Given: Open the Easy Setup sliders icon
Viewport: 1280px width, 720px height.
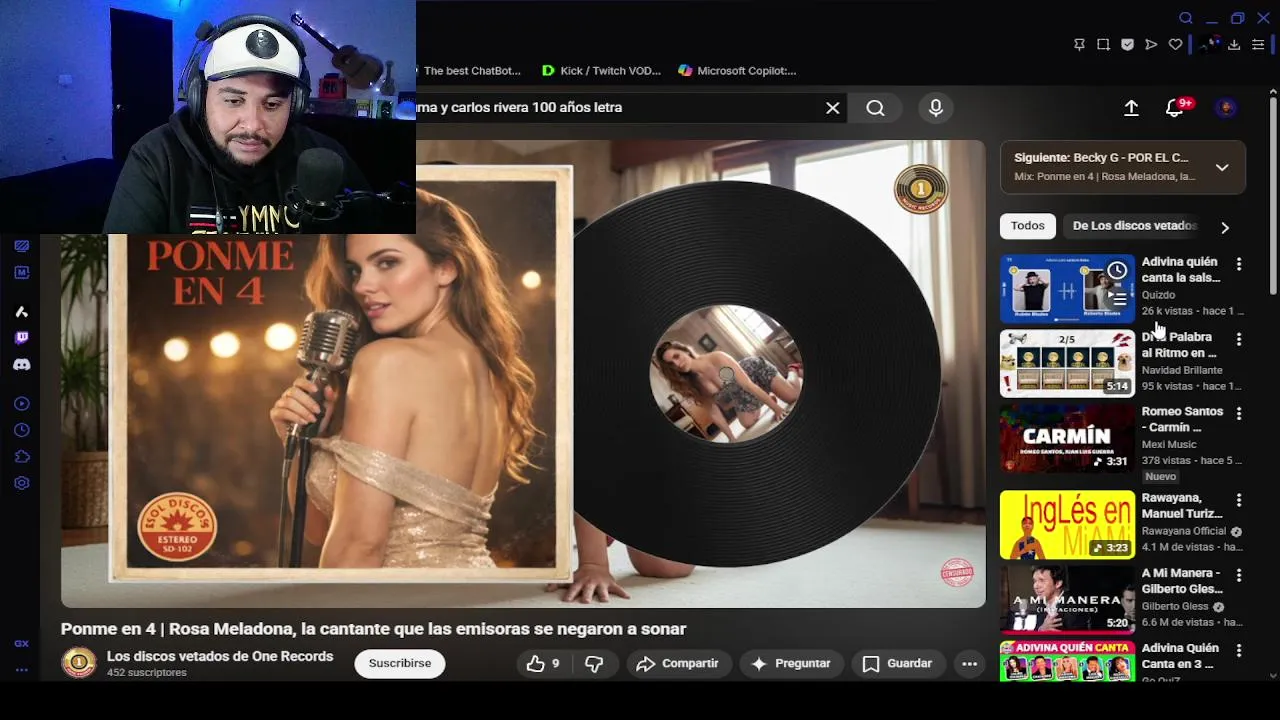Looking at the screenshot, I should click(x=1258, y=44).
